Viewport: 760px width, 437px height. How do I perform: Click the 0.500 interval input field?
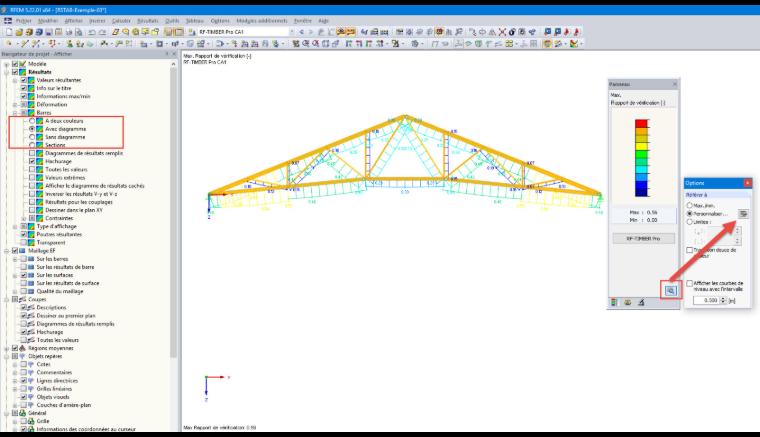coord(706,300)
